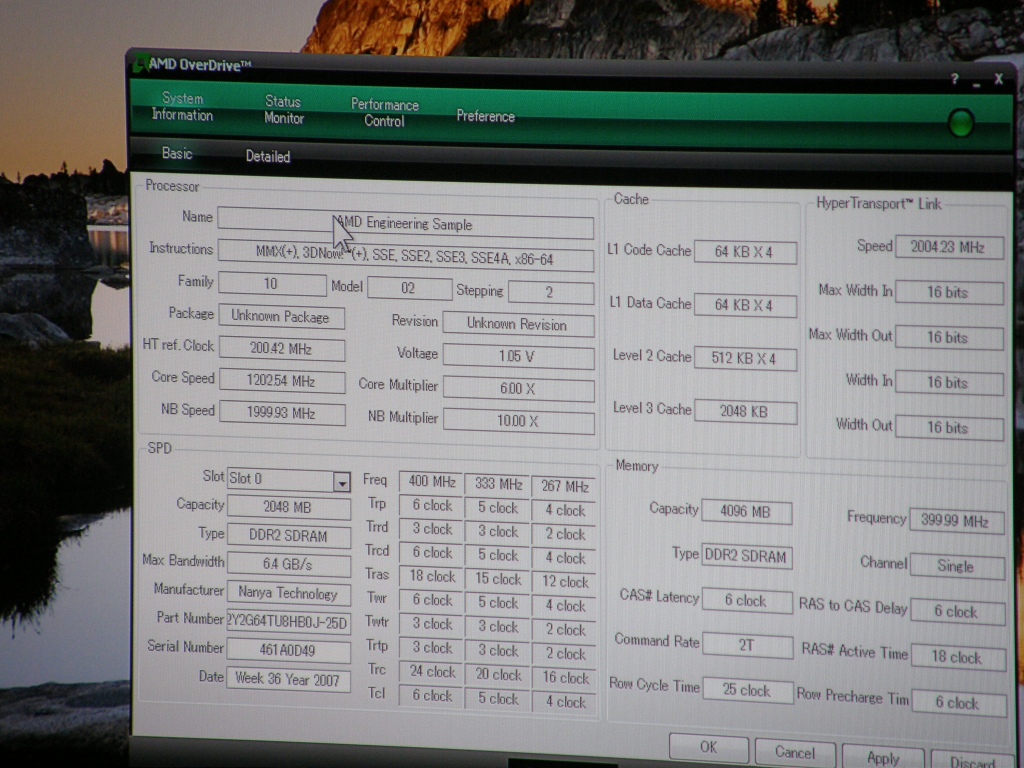Minimize the AMD OverDrive window
This screenshot has width=1024, height=768.
[976, 84]
